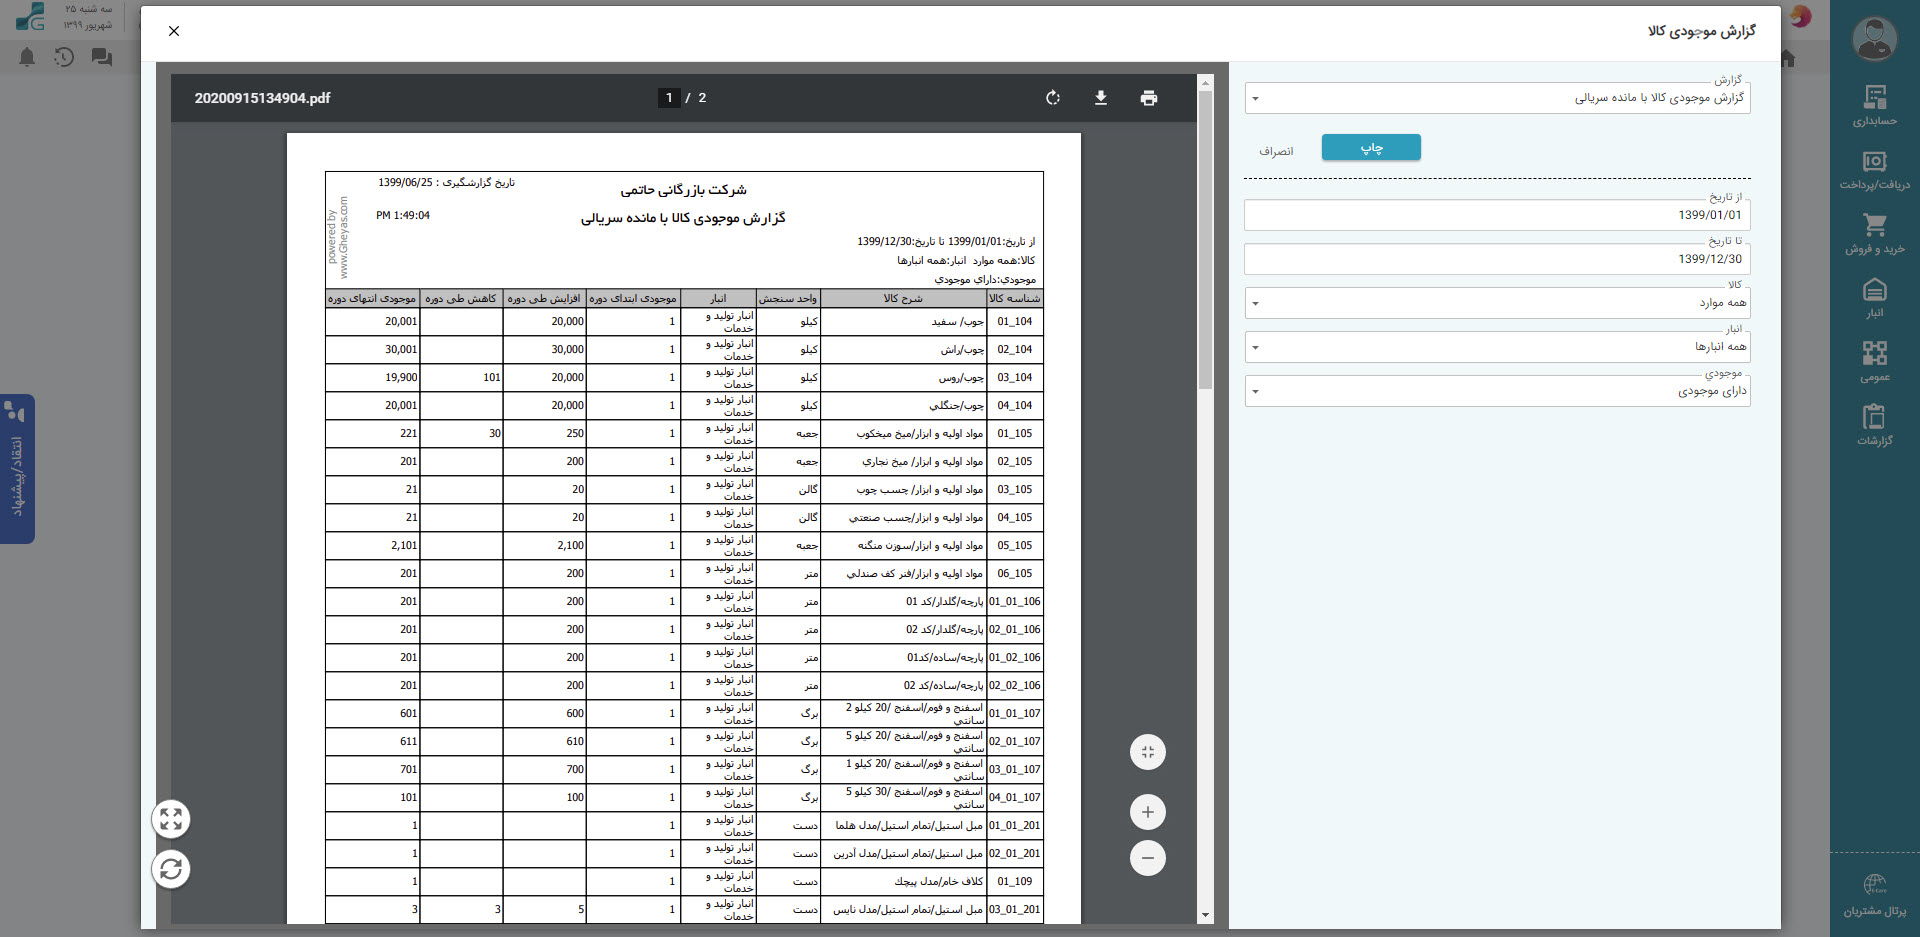
Task: Click the home icon in top bar
Action: coord(1788,58)
